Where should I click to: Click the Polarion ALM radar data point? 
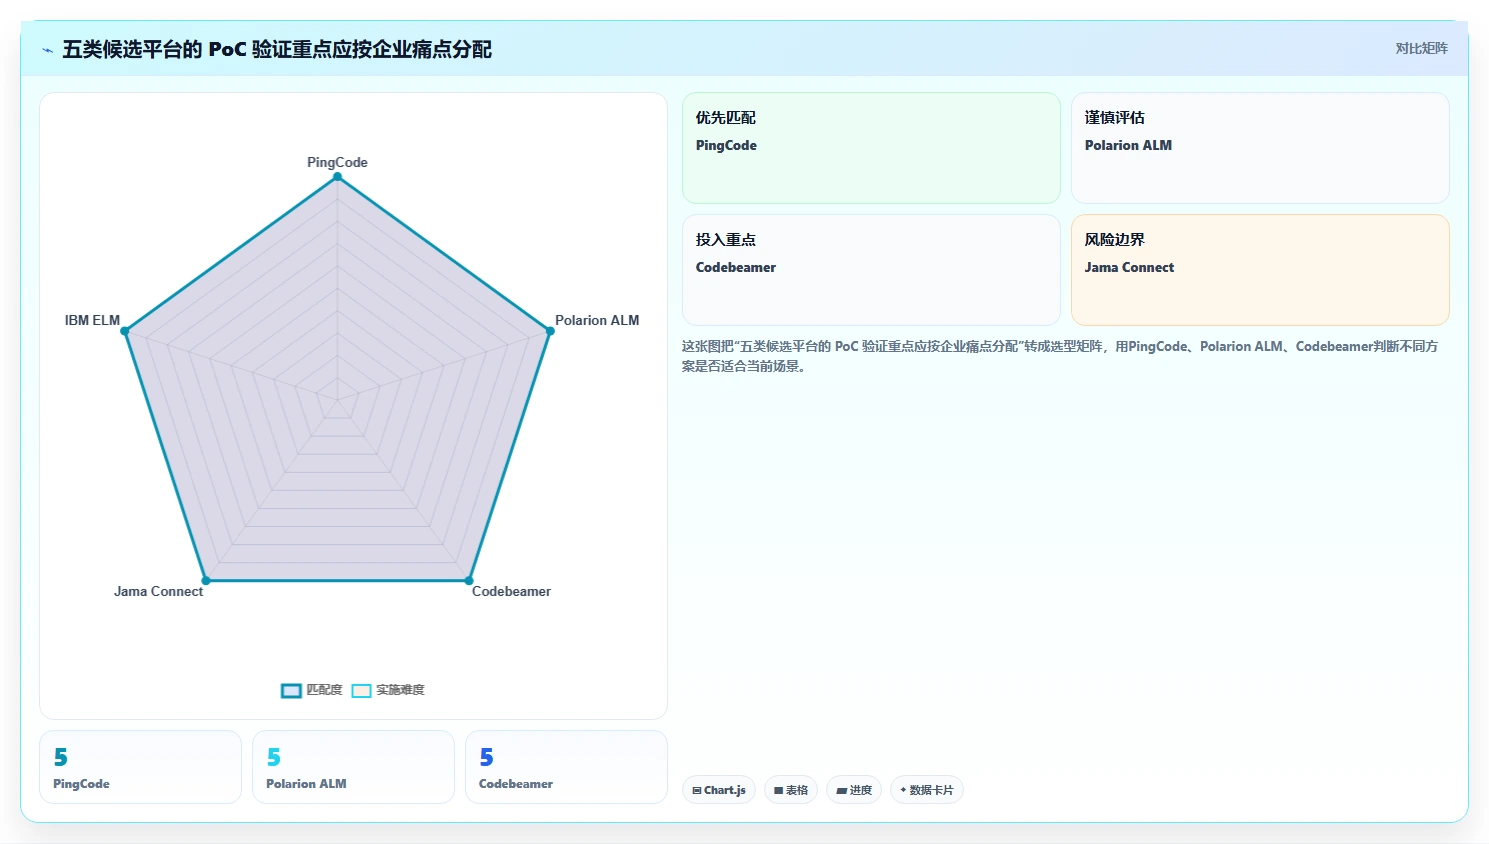coord(549,331)
